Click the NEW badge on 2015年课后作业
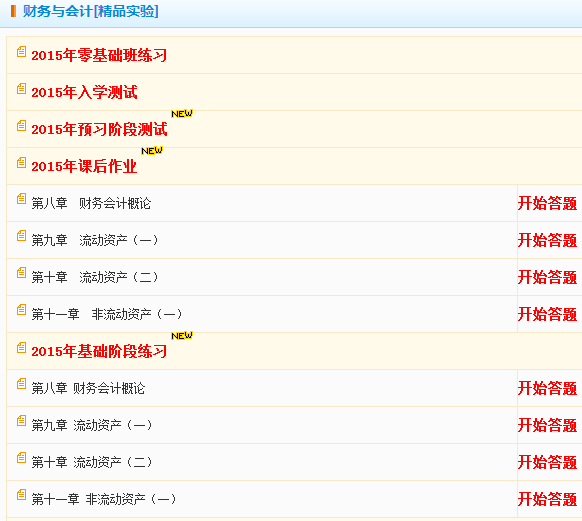This screenshot has height=521, width=582. [x=152, y=151]
